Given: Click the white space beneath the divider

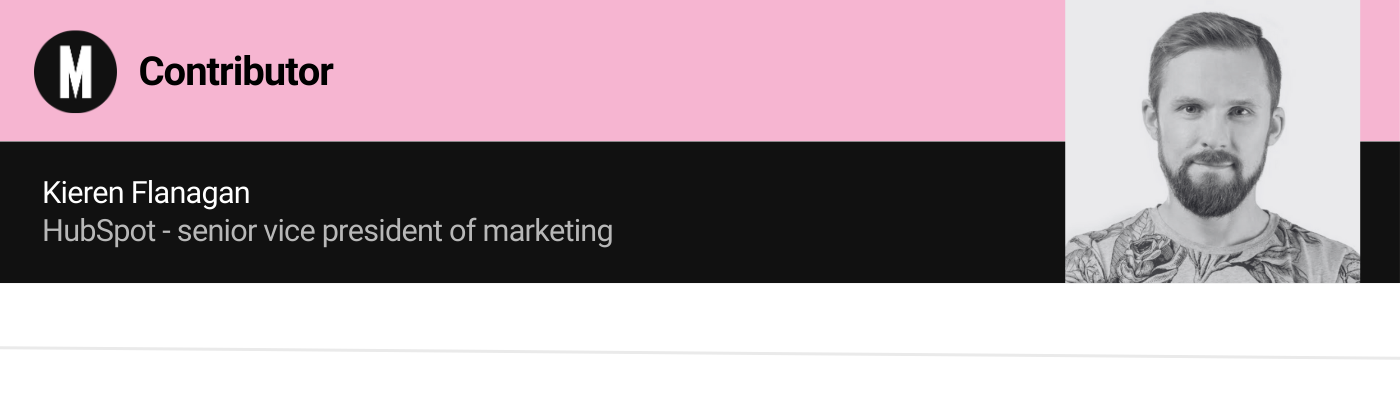Looking at the screenshot, I should tap(700, 379).
